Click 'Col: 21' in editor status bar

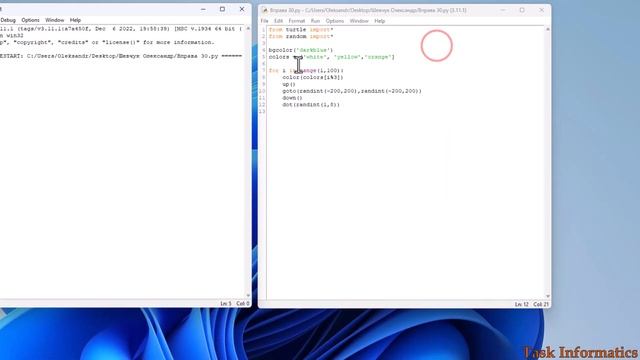coord(541,304)
